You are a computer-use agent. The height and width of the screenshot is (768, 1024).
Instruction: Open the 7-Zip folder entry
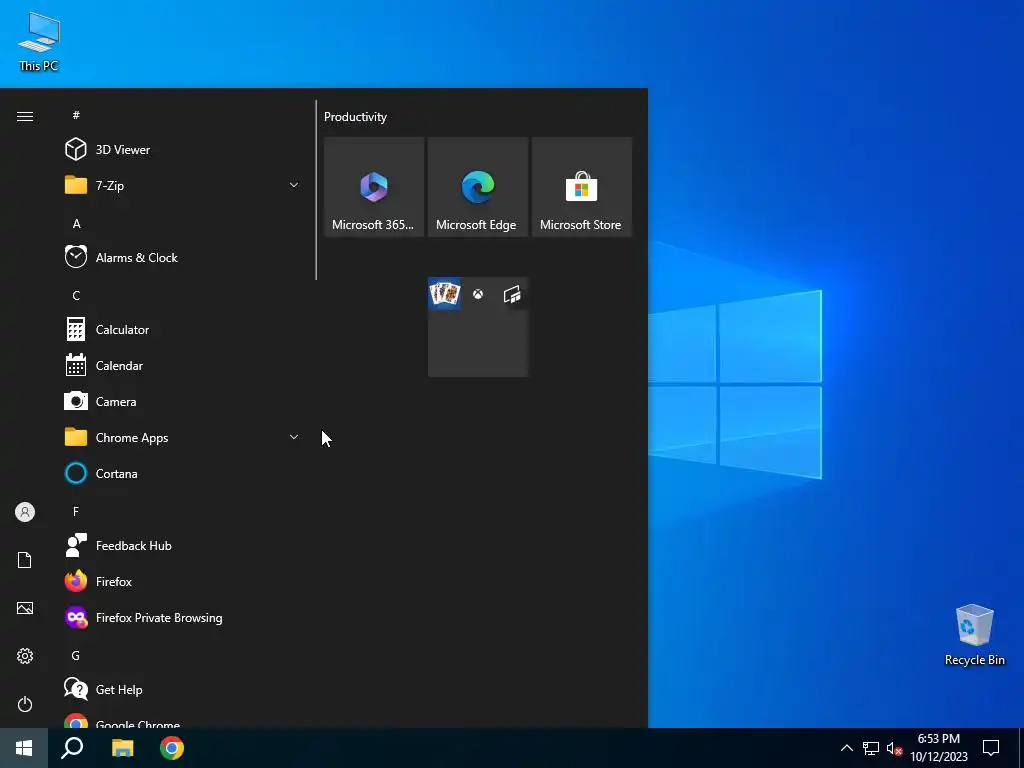point(182,185)
